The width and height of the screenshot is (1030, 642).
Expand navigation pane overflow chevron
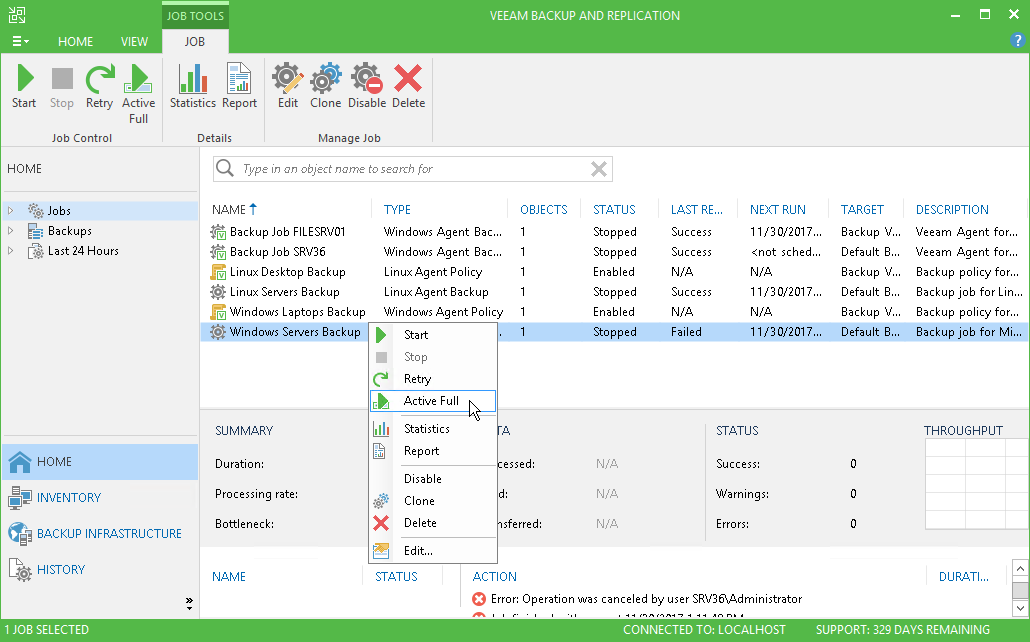point(189,603)
